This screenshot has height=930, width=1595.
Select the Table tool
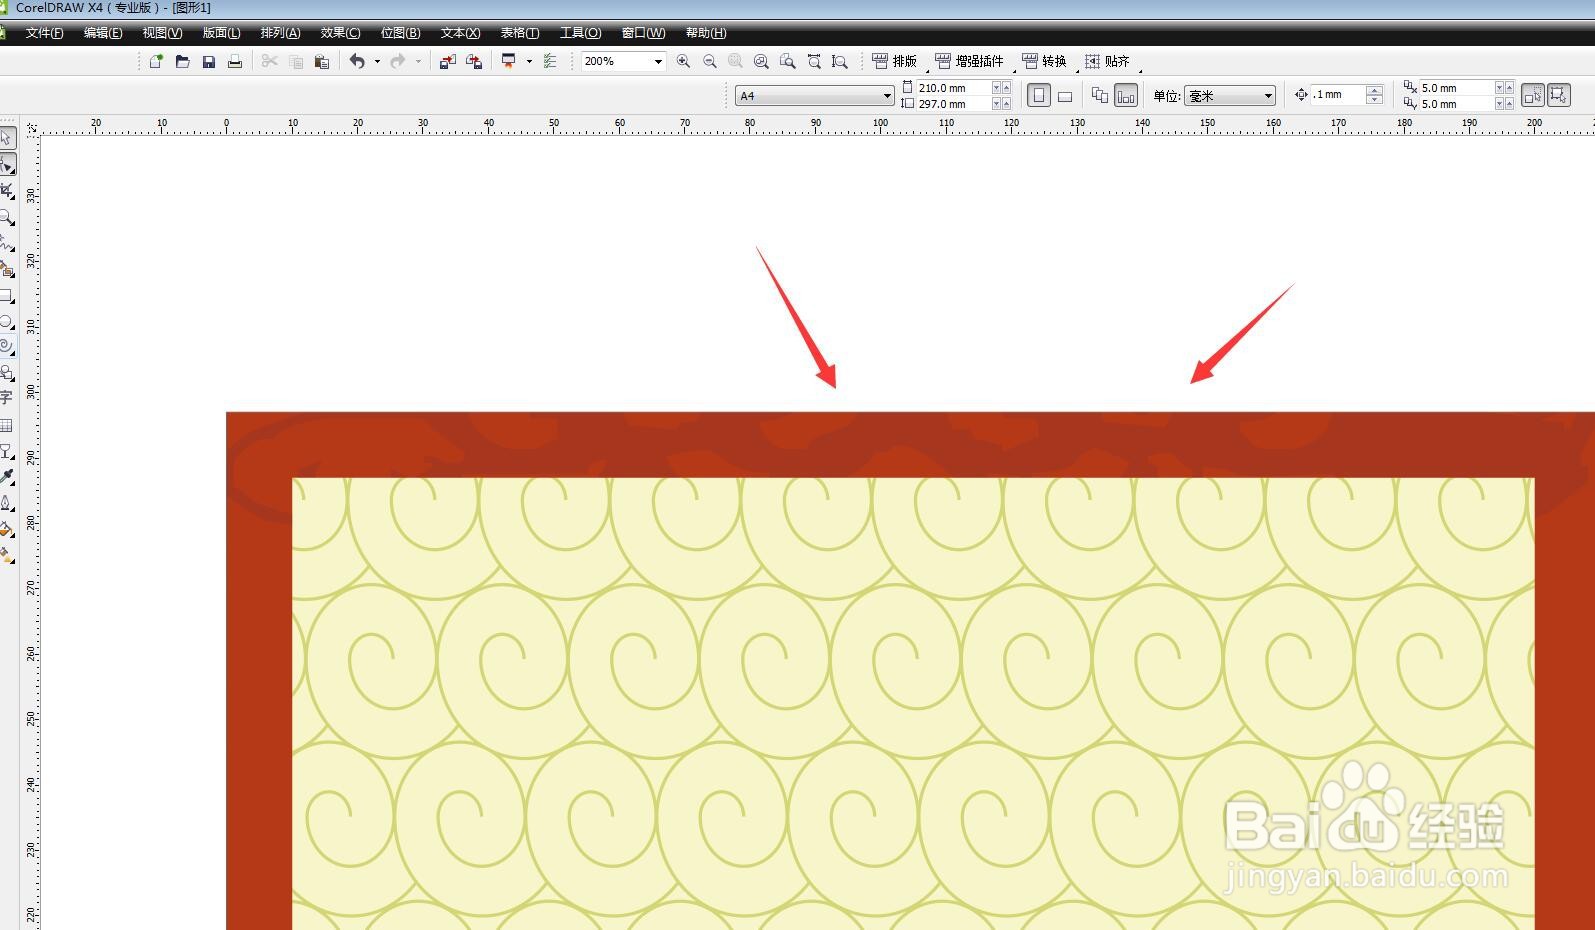point(7,425)
